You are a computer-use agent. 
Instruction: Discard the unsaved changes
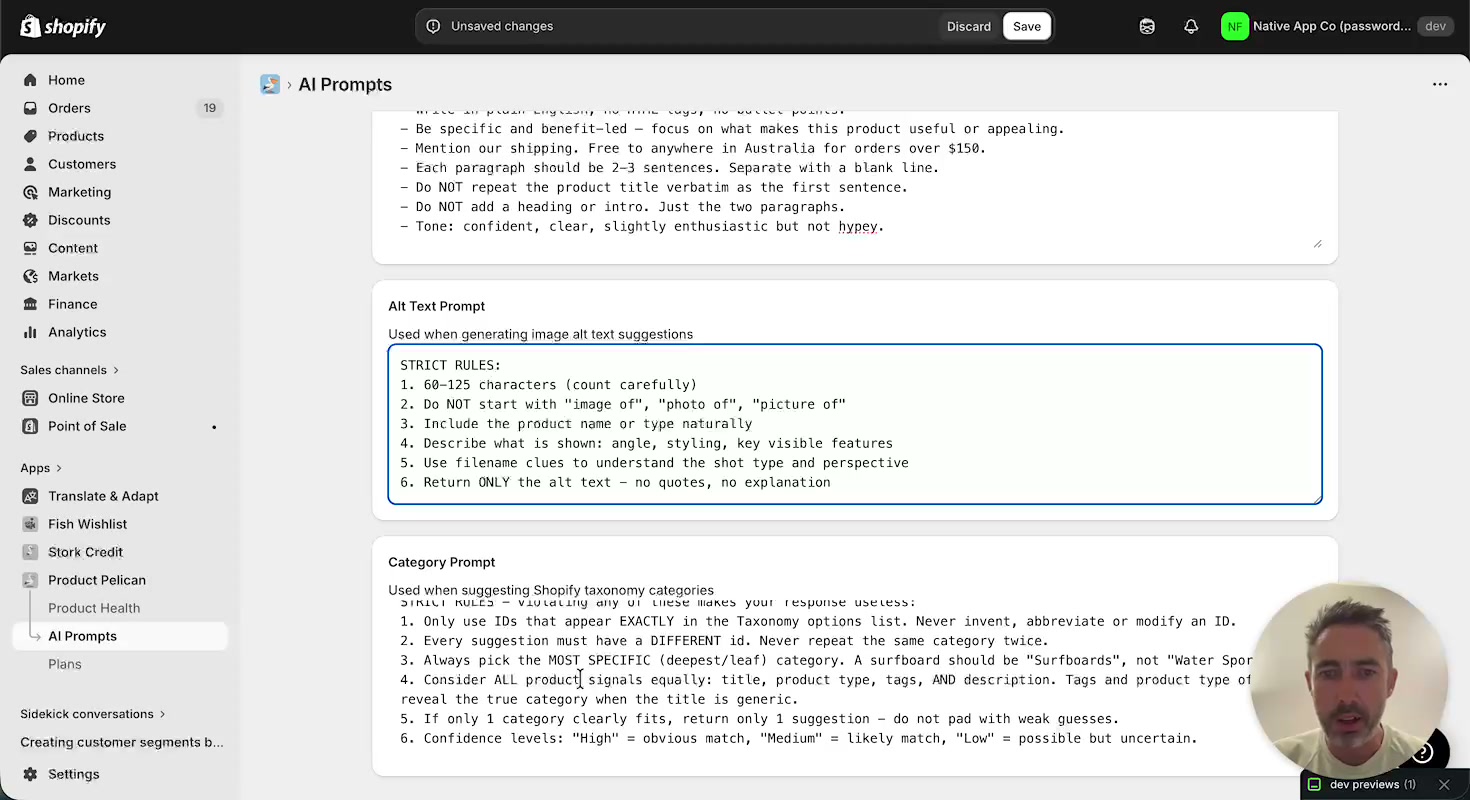click(x=968, y=26)
